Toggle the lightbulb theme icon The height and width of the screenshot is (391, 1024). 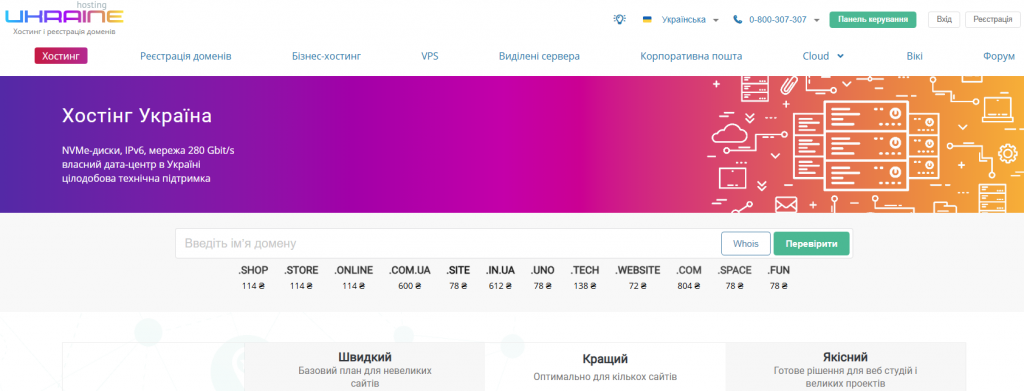tap(619, 20)
